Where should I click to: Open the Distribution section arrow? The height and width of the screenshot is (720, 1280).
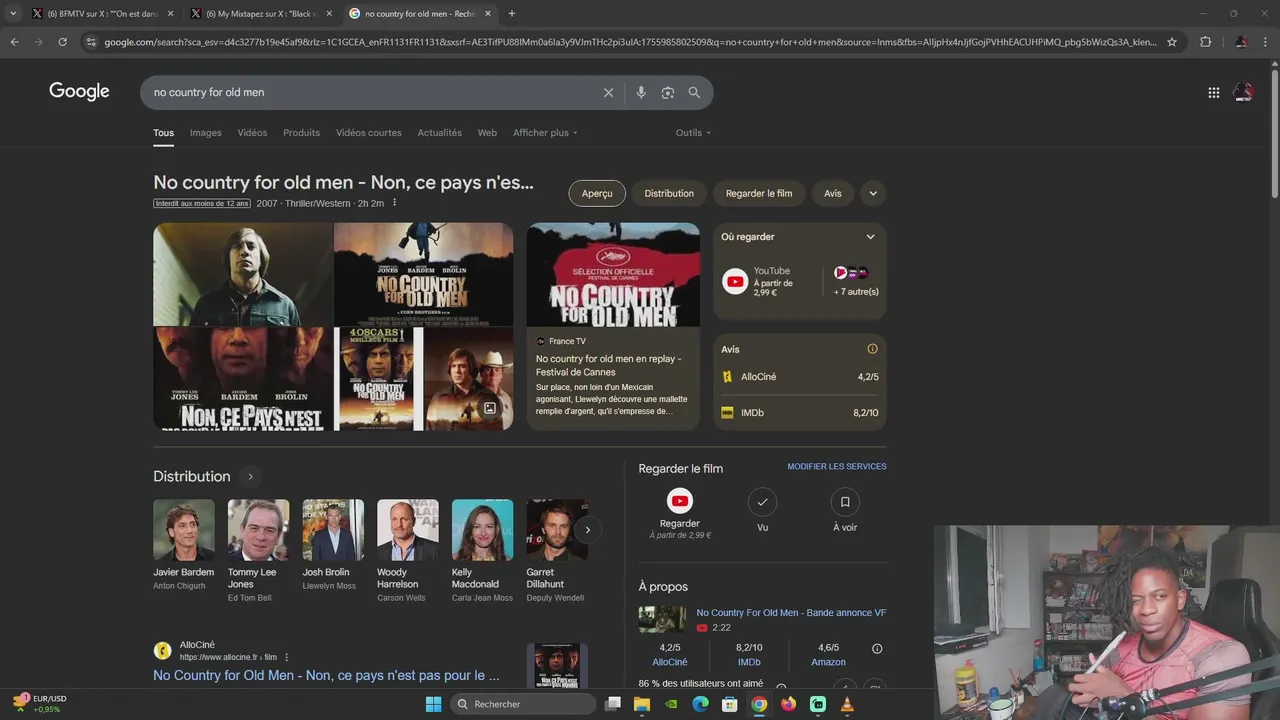[x=250, y=477]
